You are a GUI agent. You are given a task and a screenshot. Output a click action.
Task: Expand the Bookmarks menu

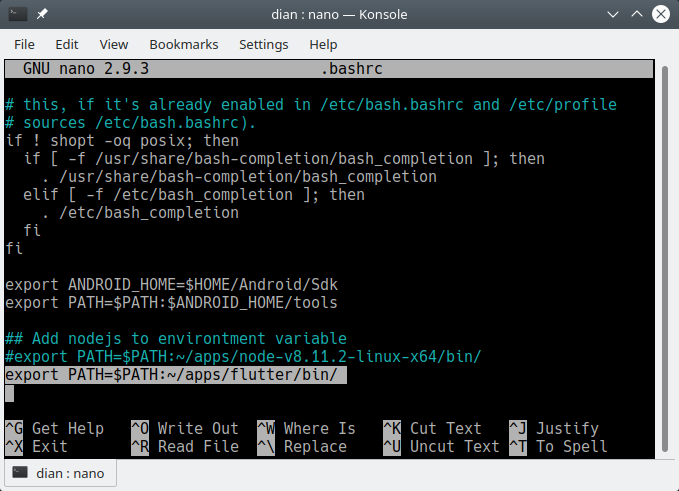[183, 44]
